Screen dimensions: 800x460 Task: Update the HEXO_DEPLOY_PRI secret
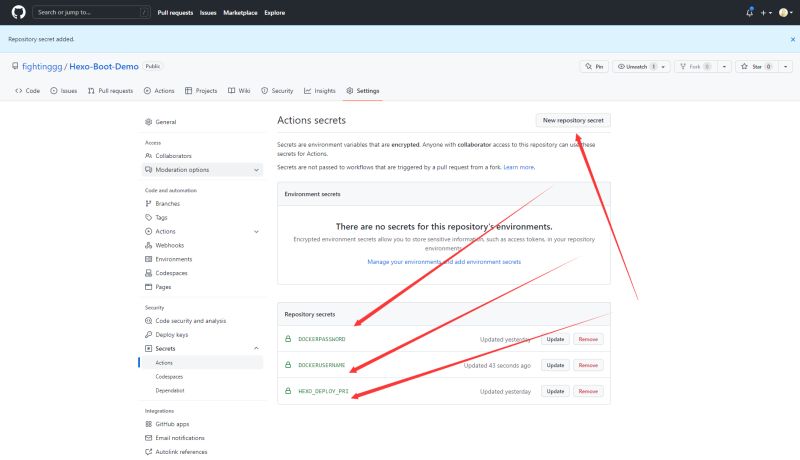[555, 391]
